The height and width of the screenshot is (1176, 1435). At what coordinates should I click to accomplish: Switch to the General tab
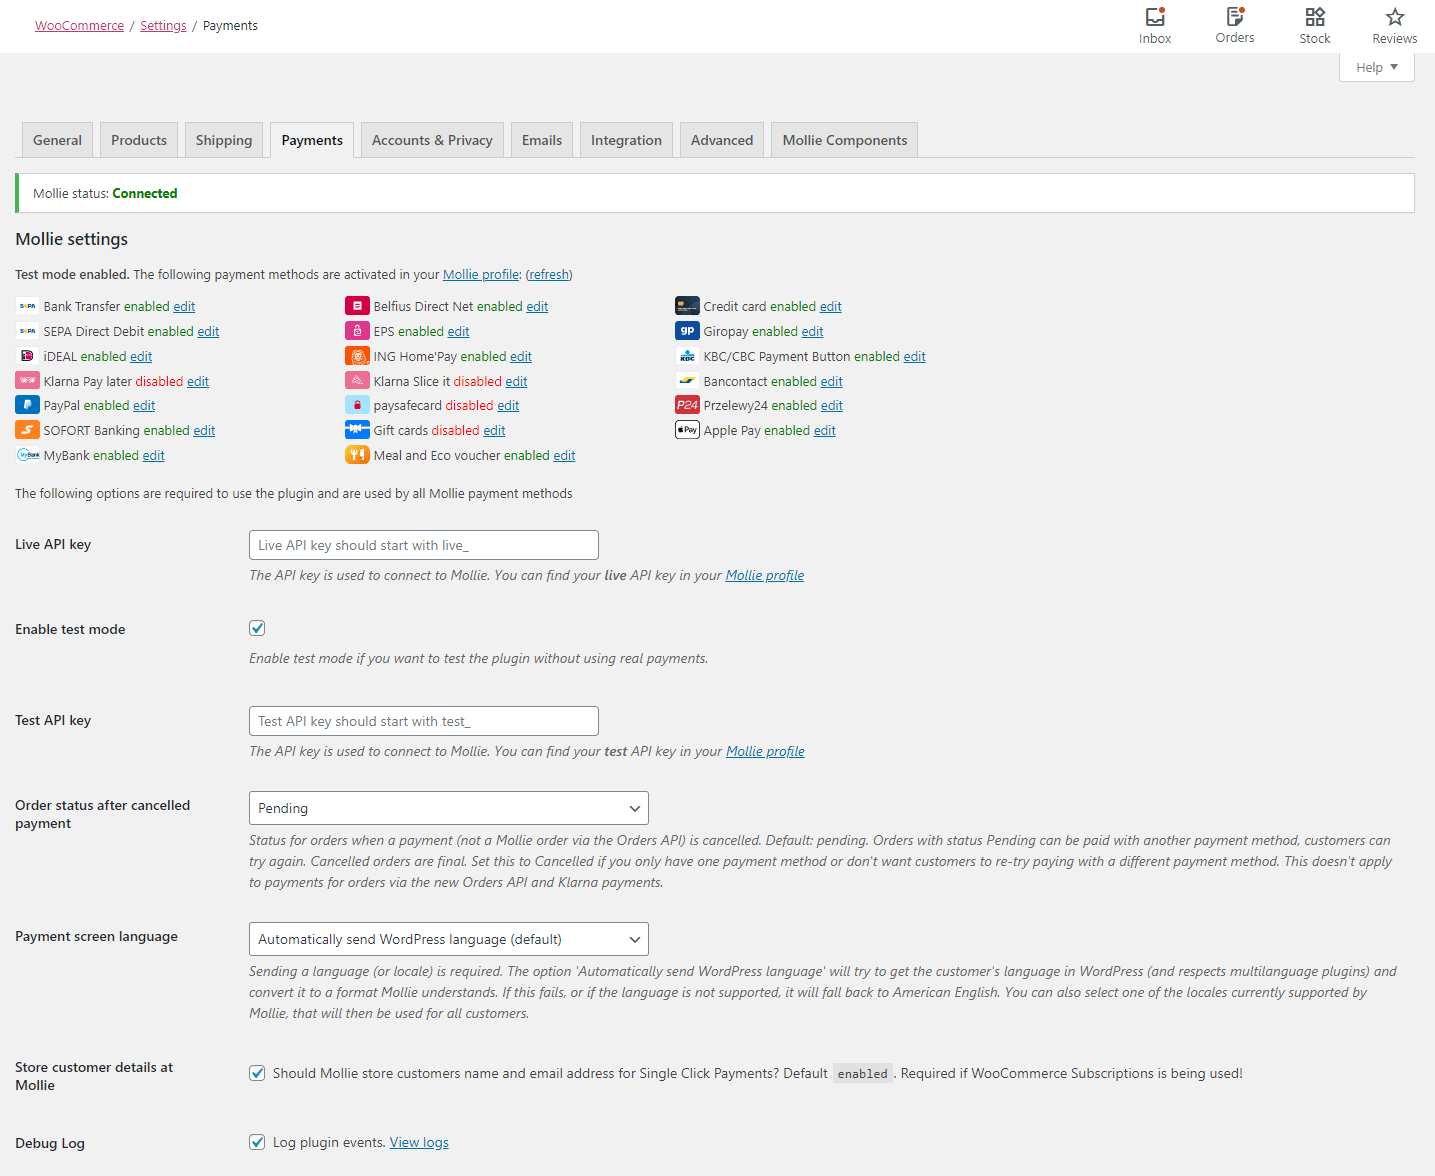tap(57, 140)
